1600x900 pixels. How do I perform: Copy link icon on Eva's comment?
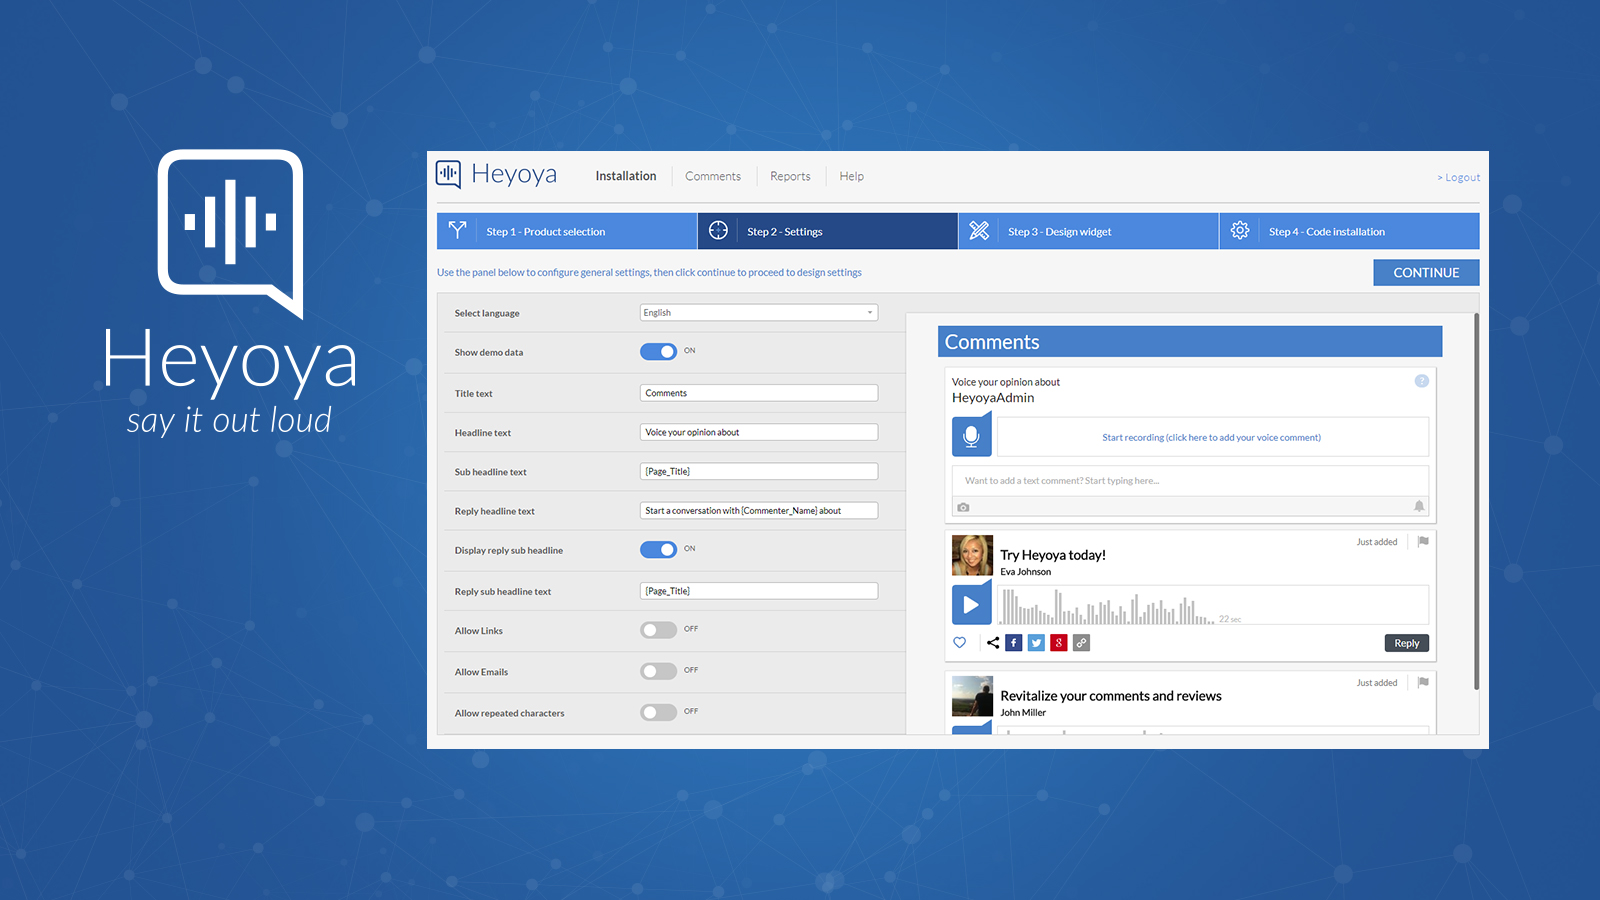coord(1081,643)
